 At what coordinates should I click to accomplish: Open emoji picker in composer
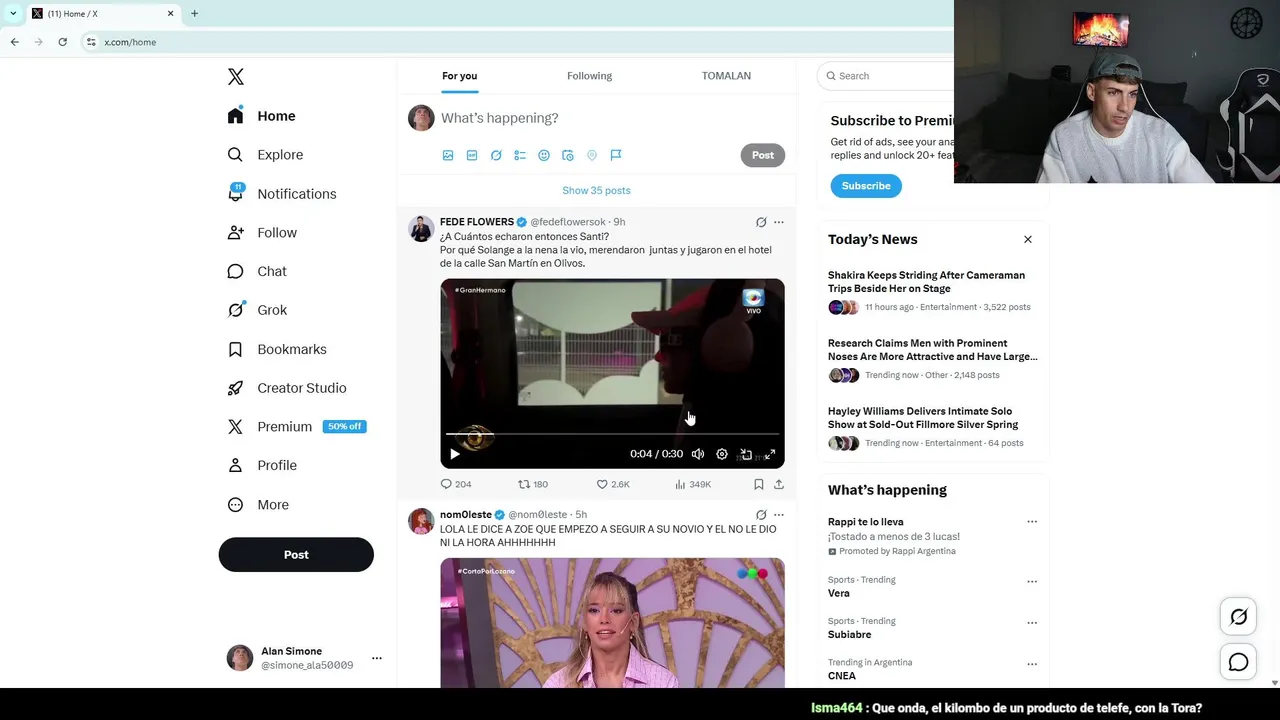544,155
